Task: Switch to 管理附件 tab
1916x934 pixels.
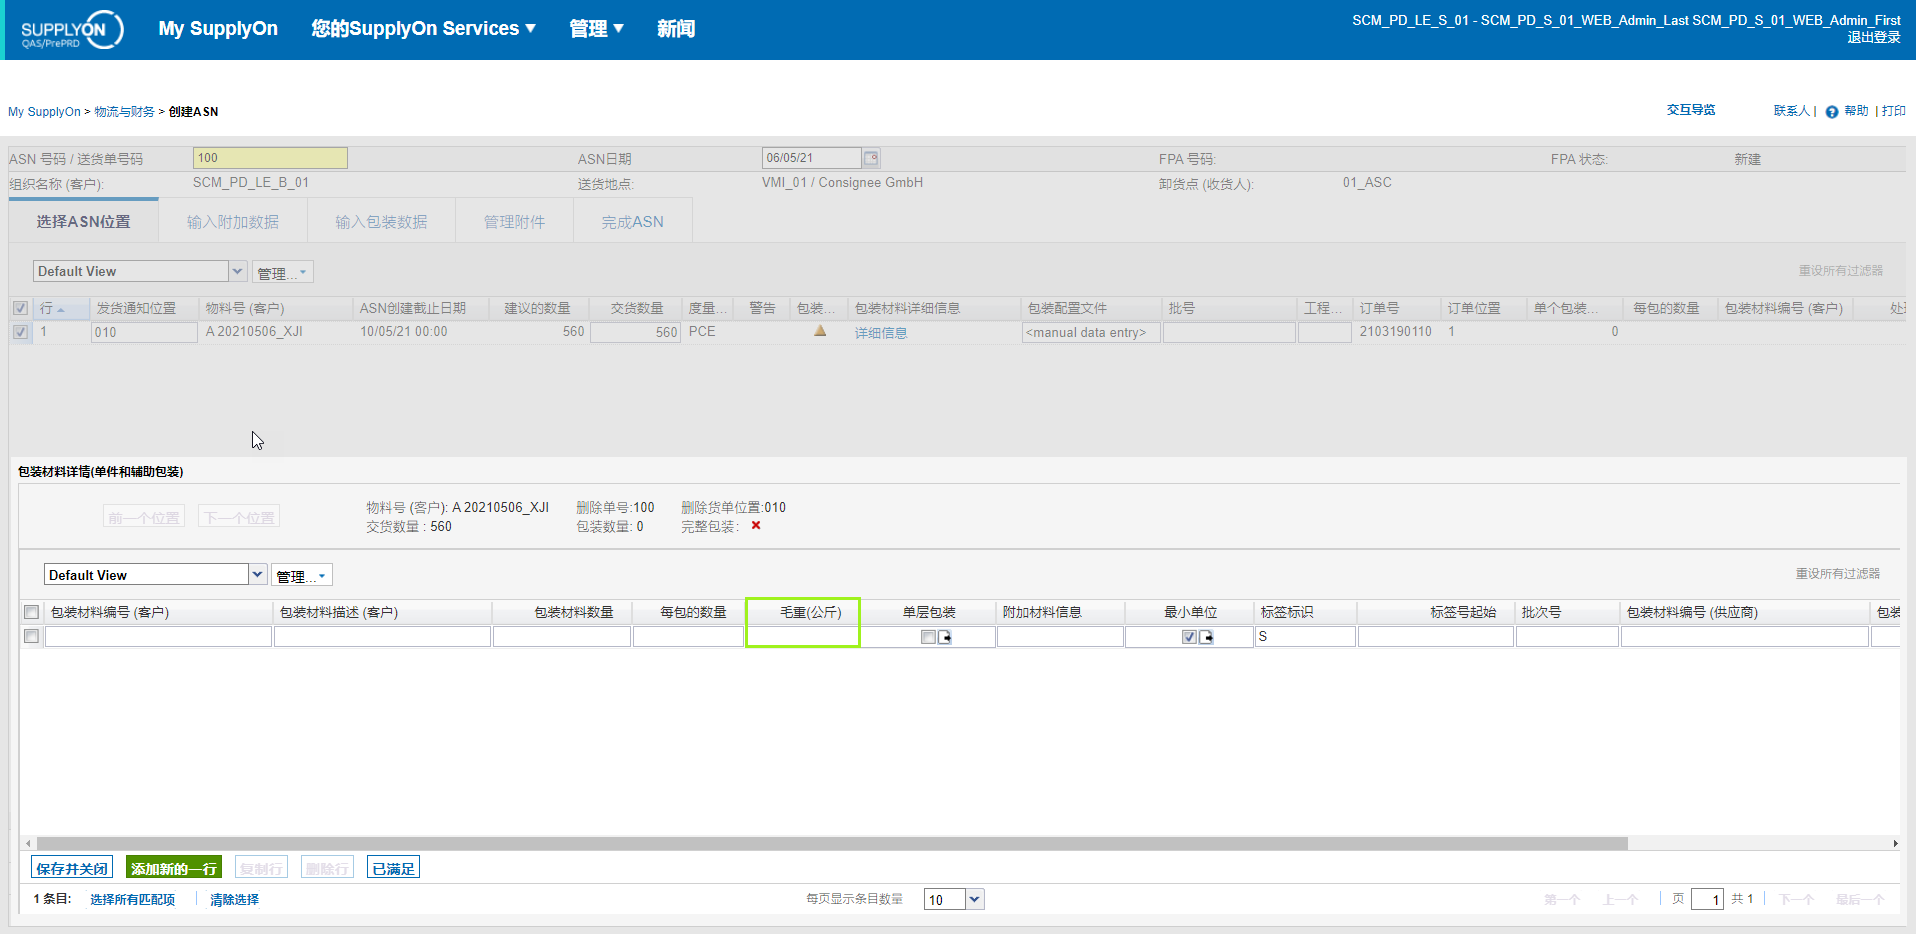Action: tap(515, 221)
